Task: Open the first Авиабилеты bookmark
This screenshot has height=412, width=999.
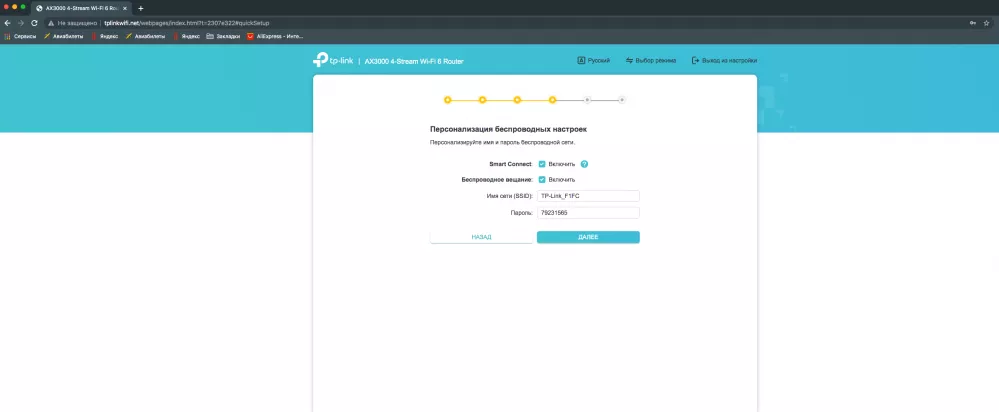Action: [64, 36]
